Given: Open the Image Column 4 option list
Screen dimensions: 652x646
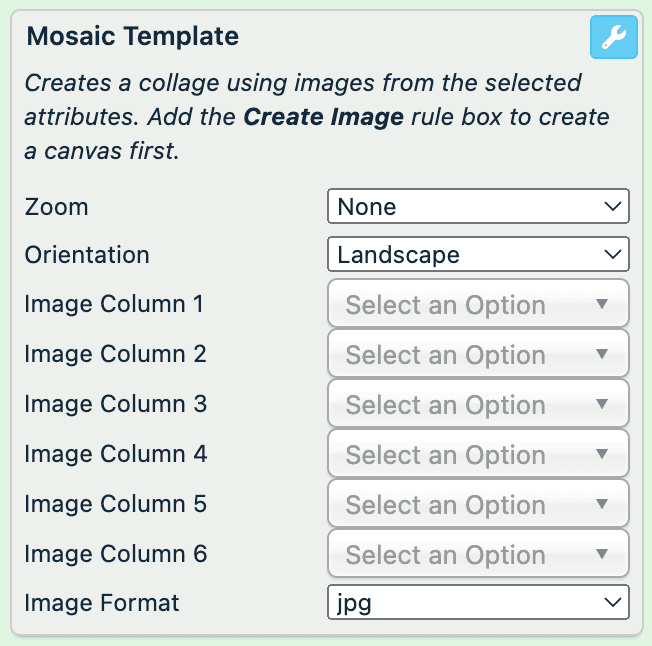Looking at the screenshot, I should [x=478, y=454].
